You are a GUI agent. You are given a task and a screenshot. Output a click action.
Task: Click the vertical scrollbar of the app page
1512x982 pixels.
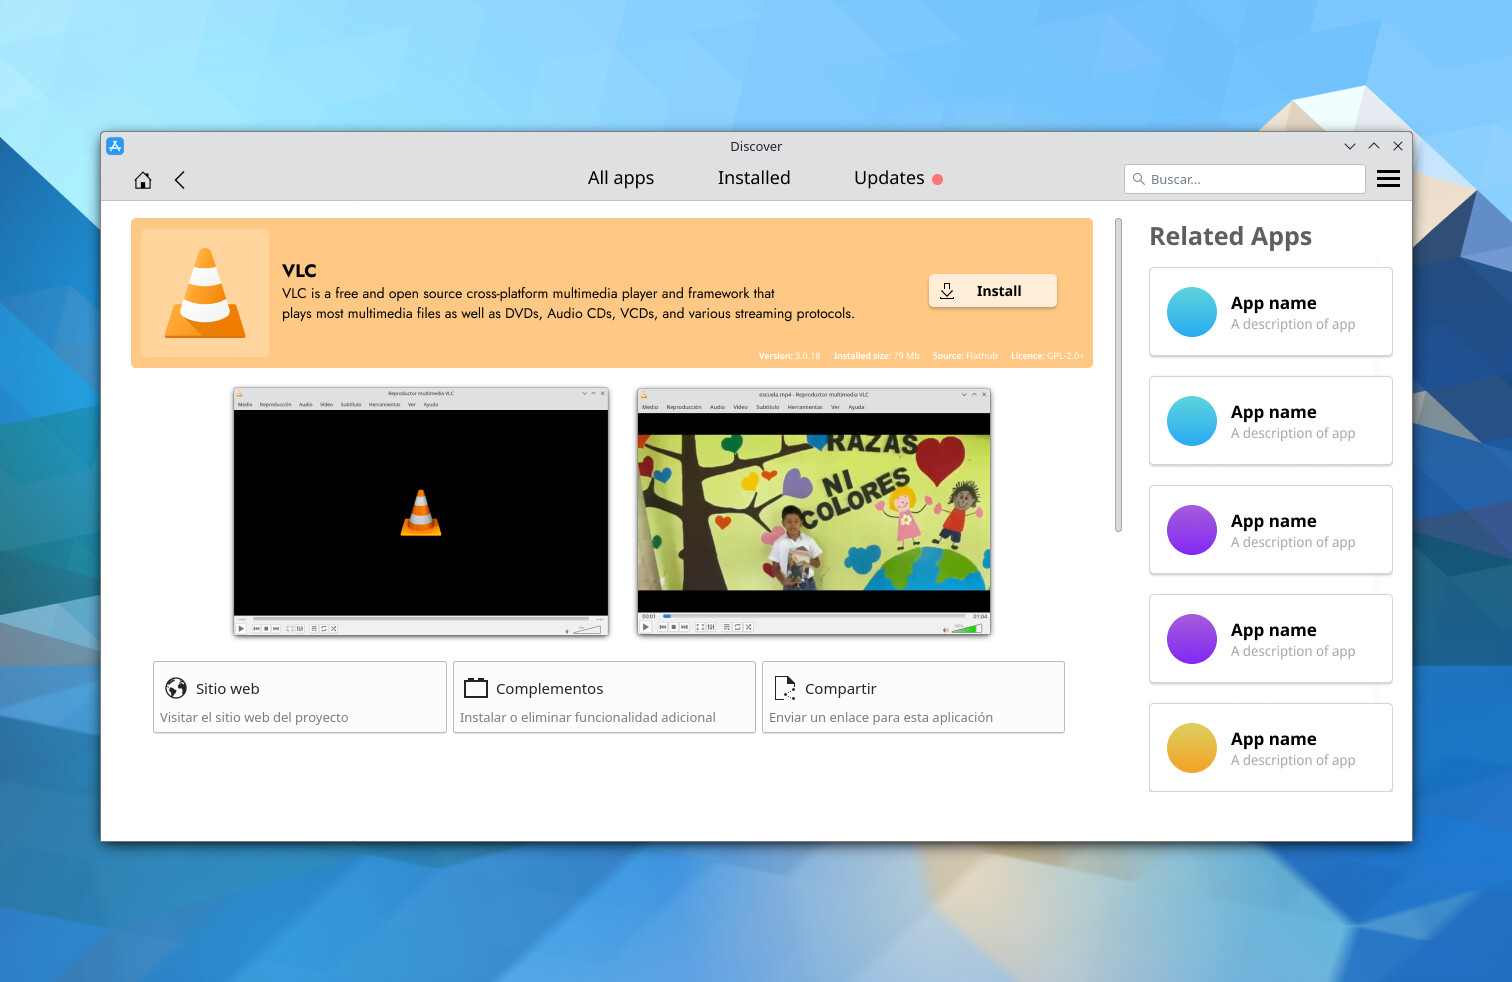[1118, 375]
